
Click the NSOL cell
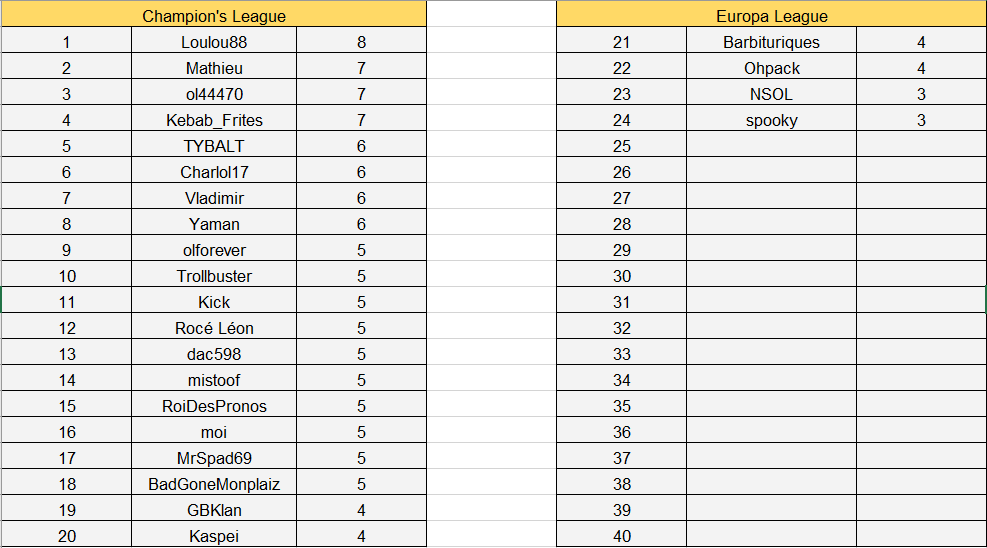pyautogui.click(x=771, y=94)
